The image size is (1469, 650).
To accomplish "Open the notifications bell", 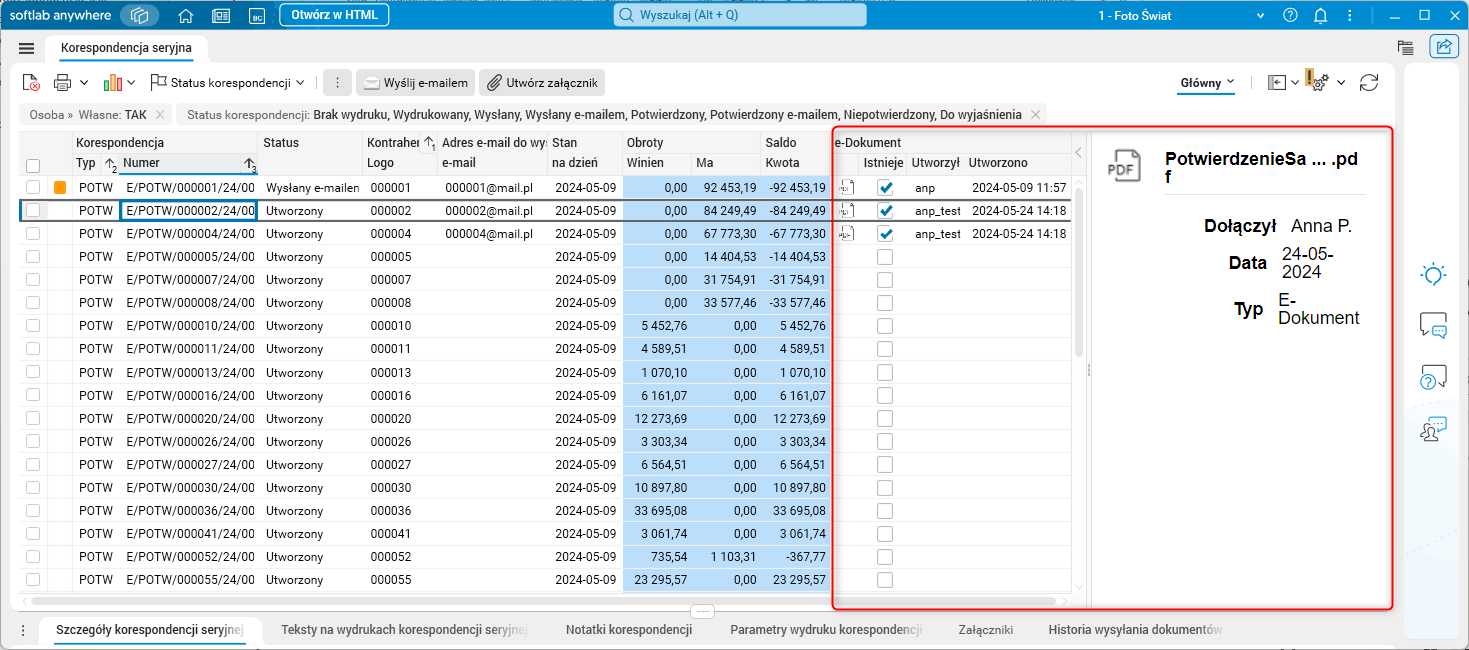I will 1320,15.
